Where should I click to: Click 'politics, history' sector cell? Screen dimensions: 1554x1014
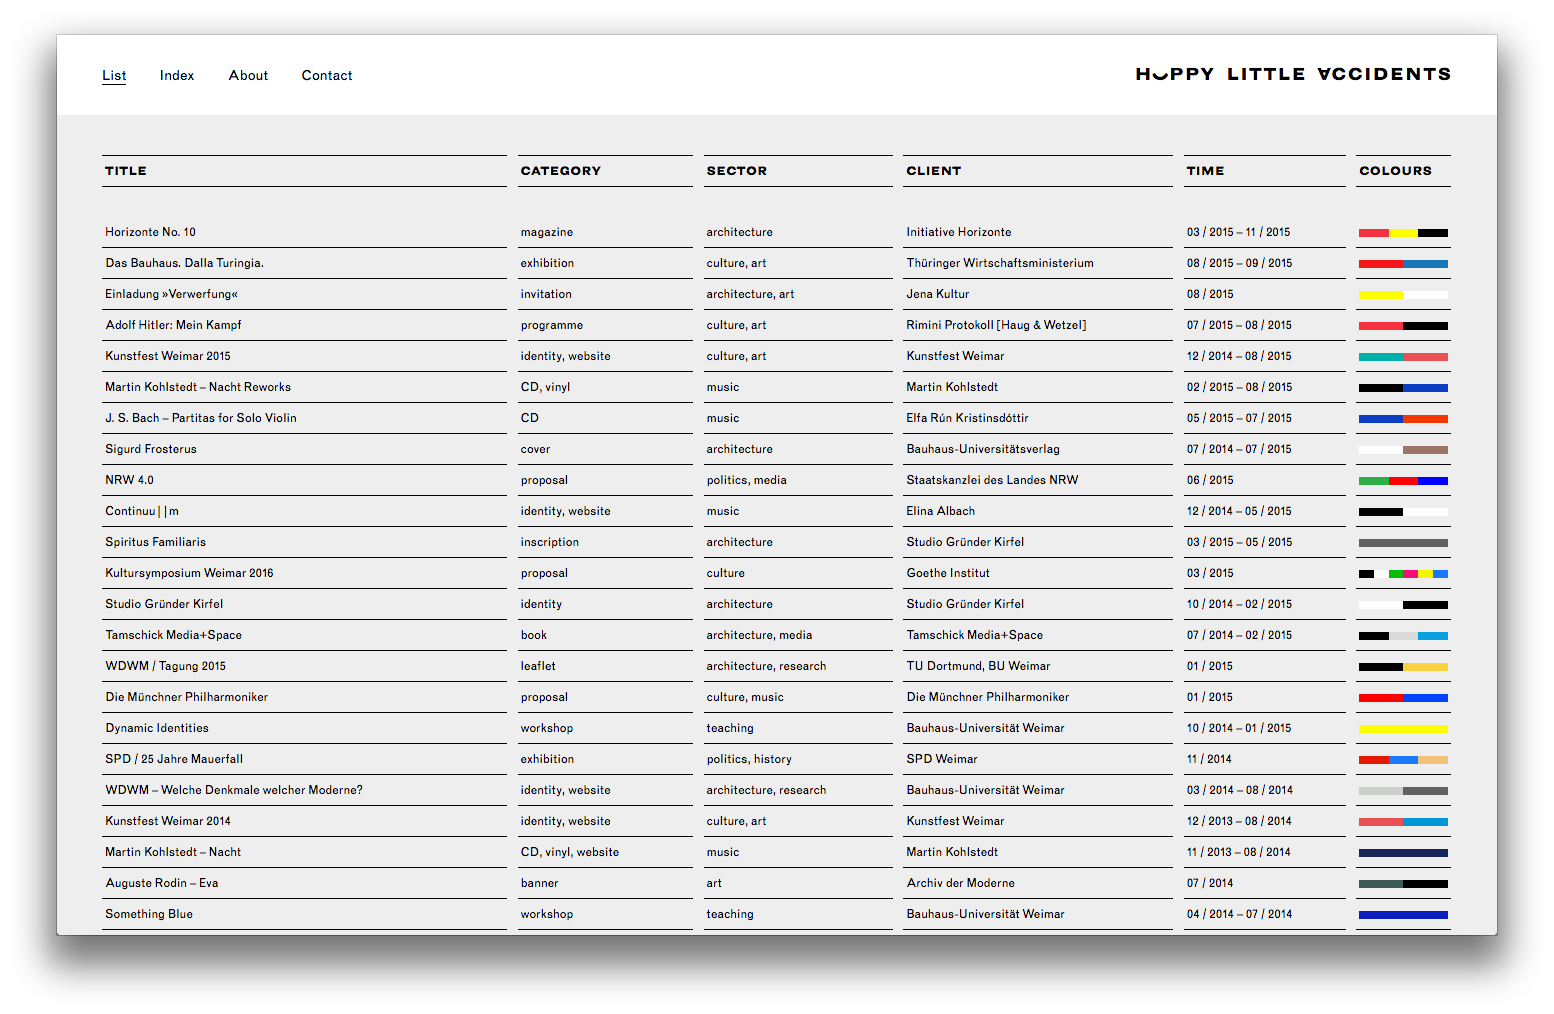pos(749,759)
